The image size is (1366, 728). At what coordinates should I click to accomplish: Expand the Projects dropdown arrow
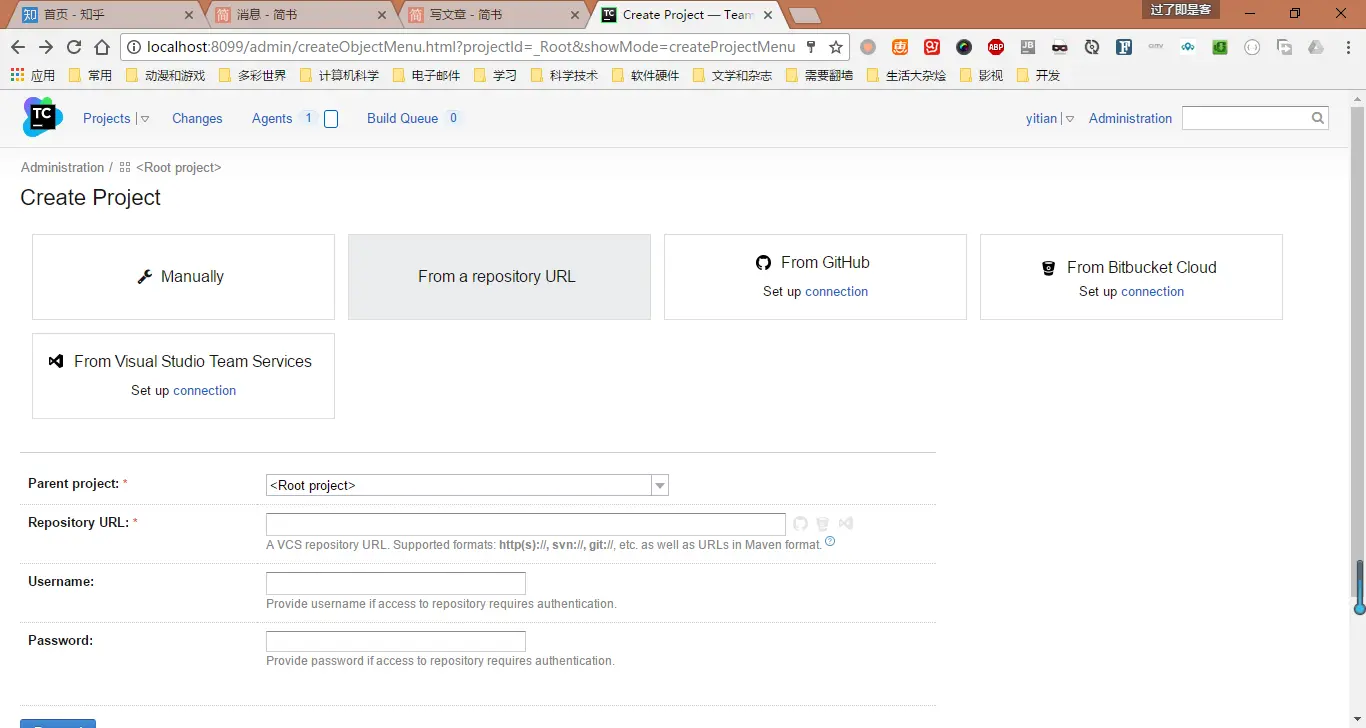point(145,119)
